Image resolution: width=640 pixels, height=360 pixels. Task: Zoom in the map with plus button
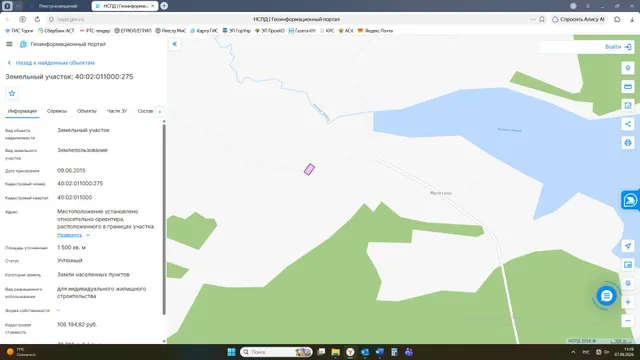click(628, 302)
